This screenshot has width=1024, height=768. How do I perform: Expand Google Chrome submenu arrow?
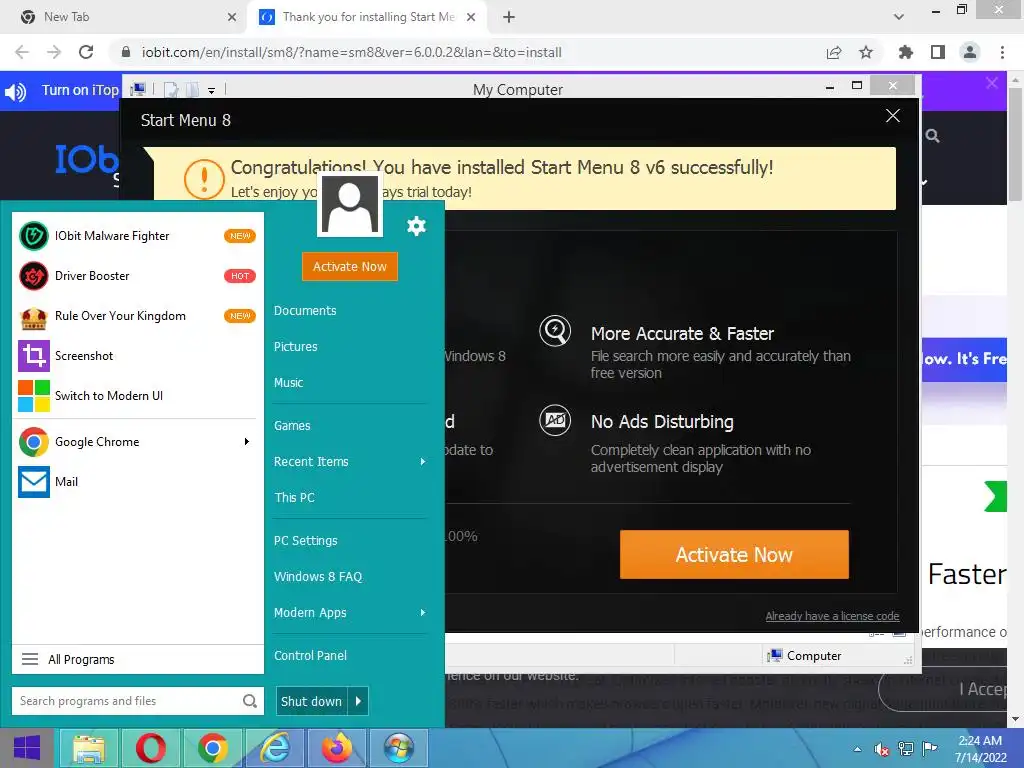click(x=246, y=442)
